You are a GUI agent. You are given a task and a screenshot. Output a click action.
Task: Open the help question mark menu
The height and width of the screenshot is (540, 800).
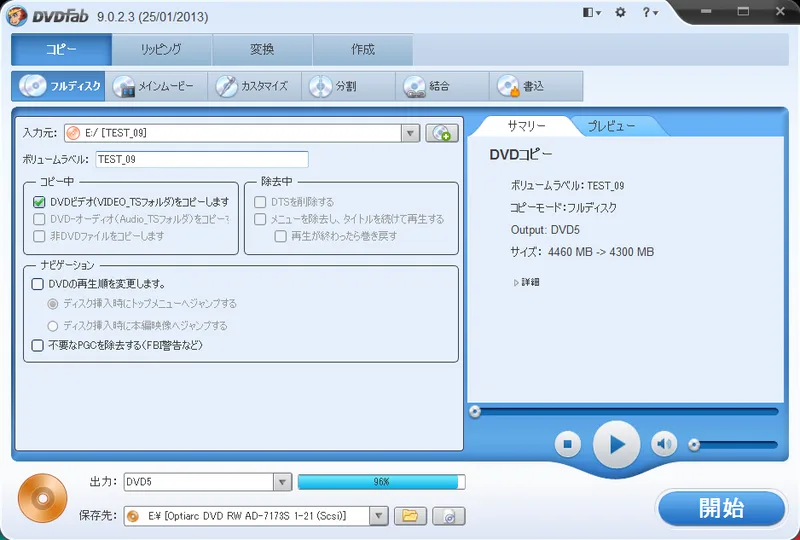(649, 12)
